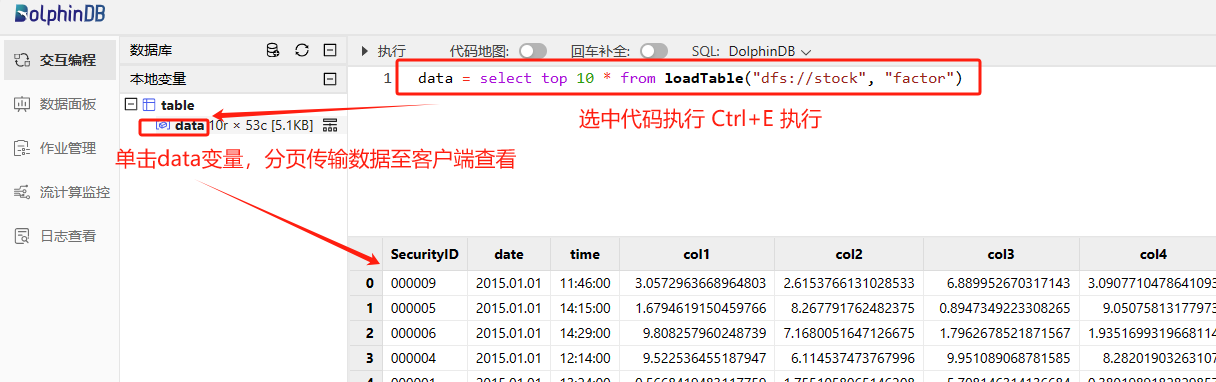The height and width of the screenshot is (382, 1216).
Task: Click the create database icon
Action: (x=273, y=50)
